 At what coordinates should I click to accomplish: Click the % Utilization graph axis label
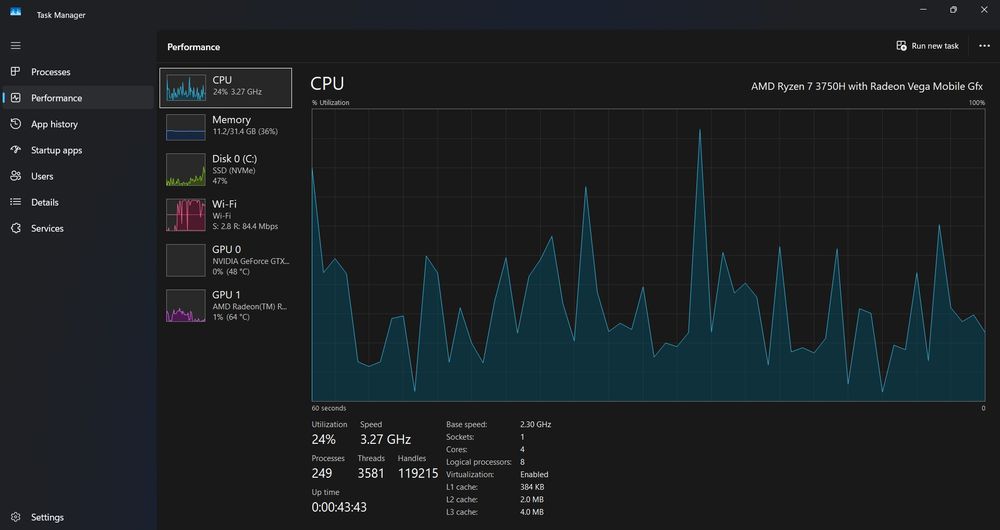click(330, 103)
